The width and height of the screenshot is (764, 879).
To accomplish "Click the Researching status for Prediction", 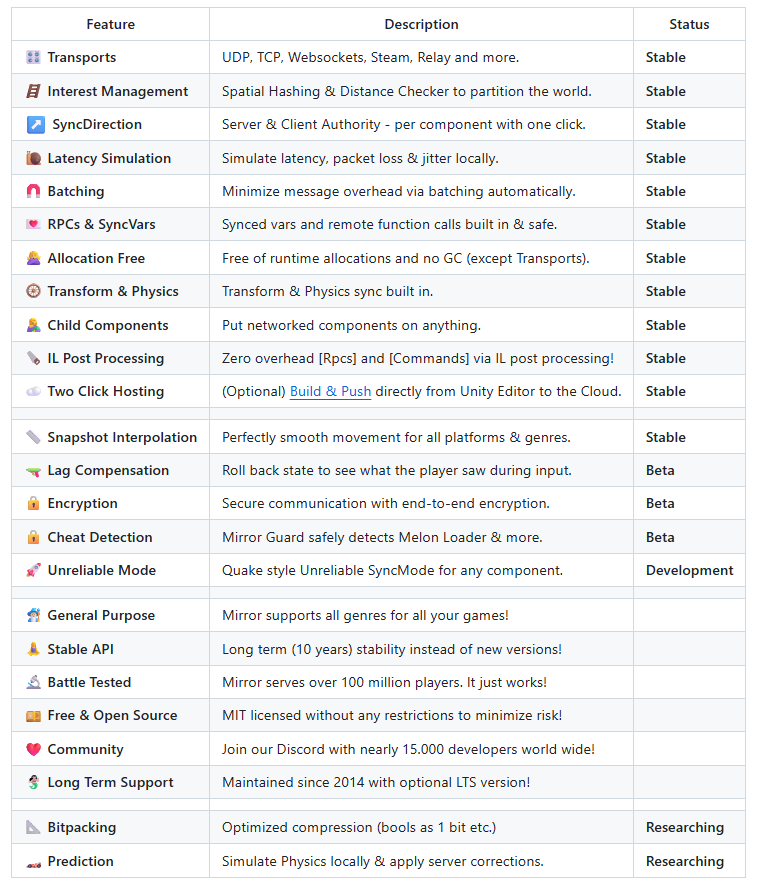I will tap(684, 861).
